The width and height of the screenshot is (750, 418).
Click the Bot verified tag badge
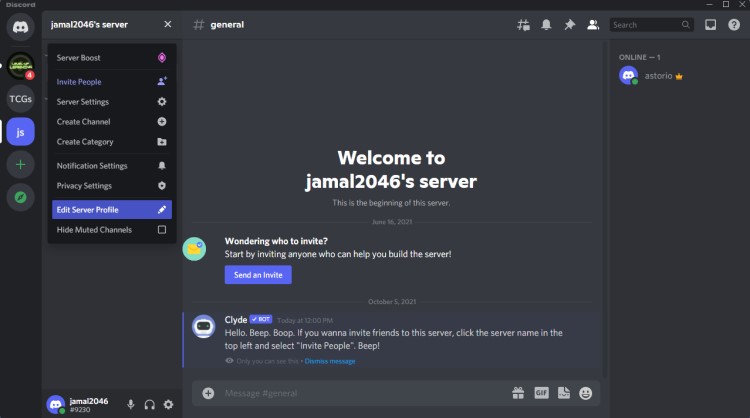click(261, 319)
